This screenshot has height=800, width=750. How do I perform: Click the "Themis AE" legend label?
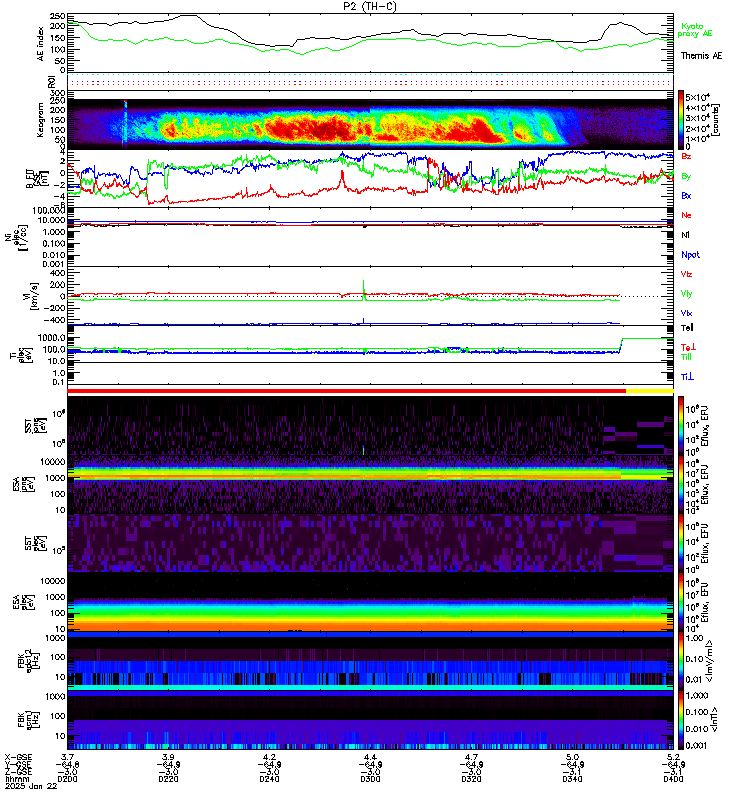[702, 56]
